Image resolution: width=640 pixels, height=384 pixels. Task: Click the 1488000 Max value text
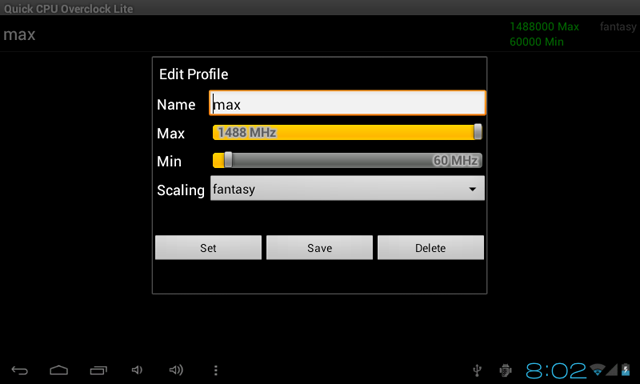pos(544,27)
